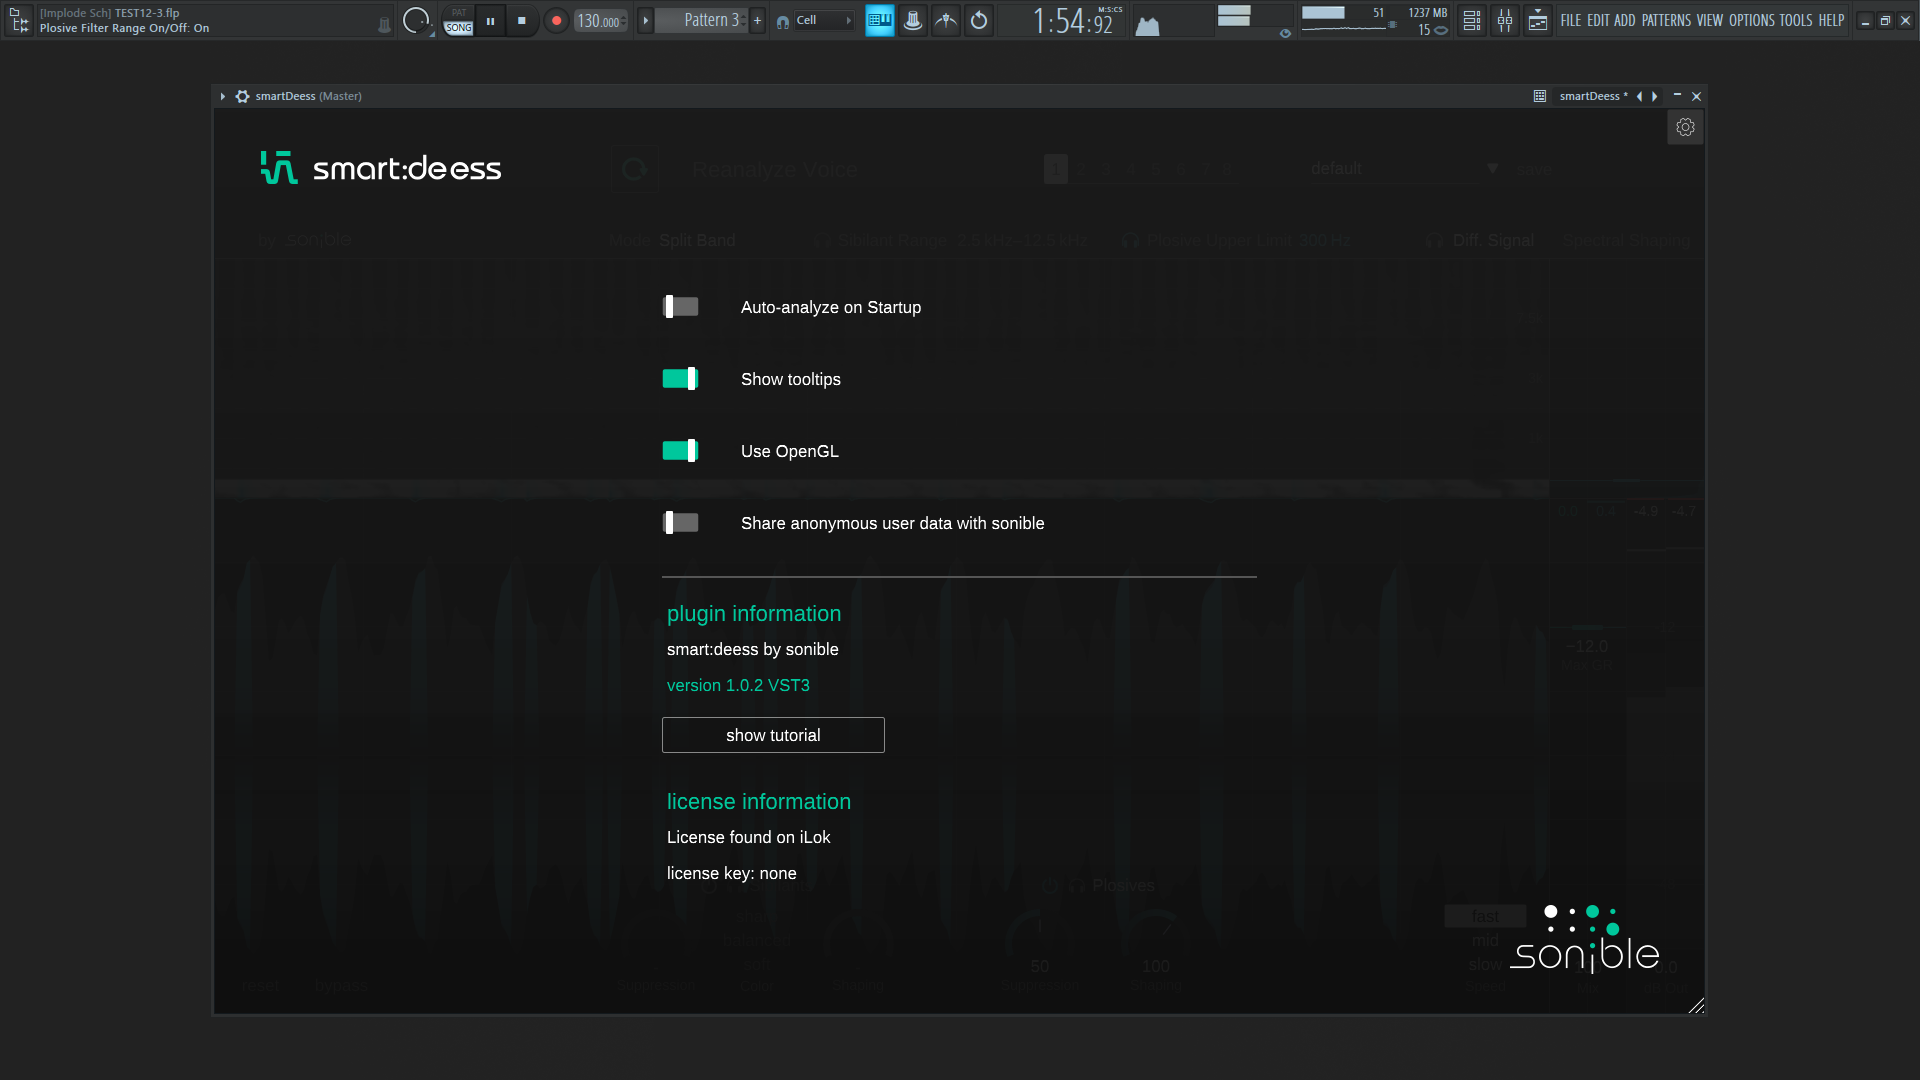Screen dimensions: 1920x1080
Task: Click the round knob left of PAT/SONG
Action: tap(416, 20)
